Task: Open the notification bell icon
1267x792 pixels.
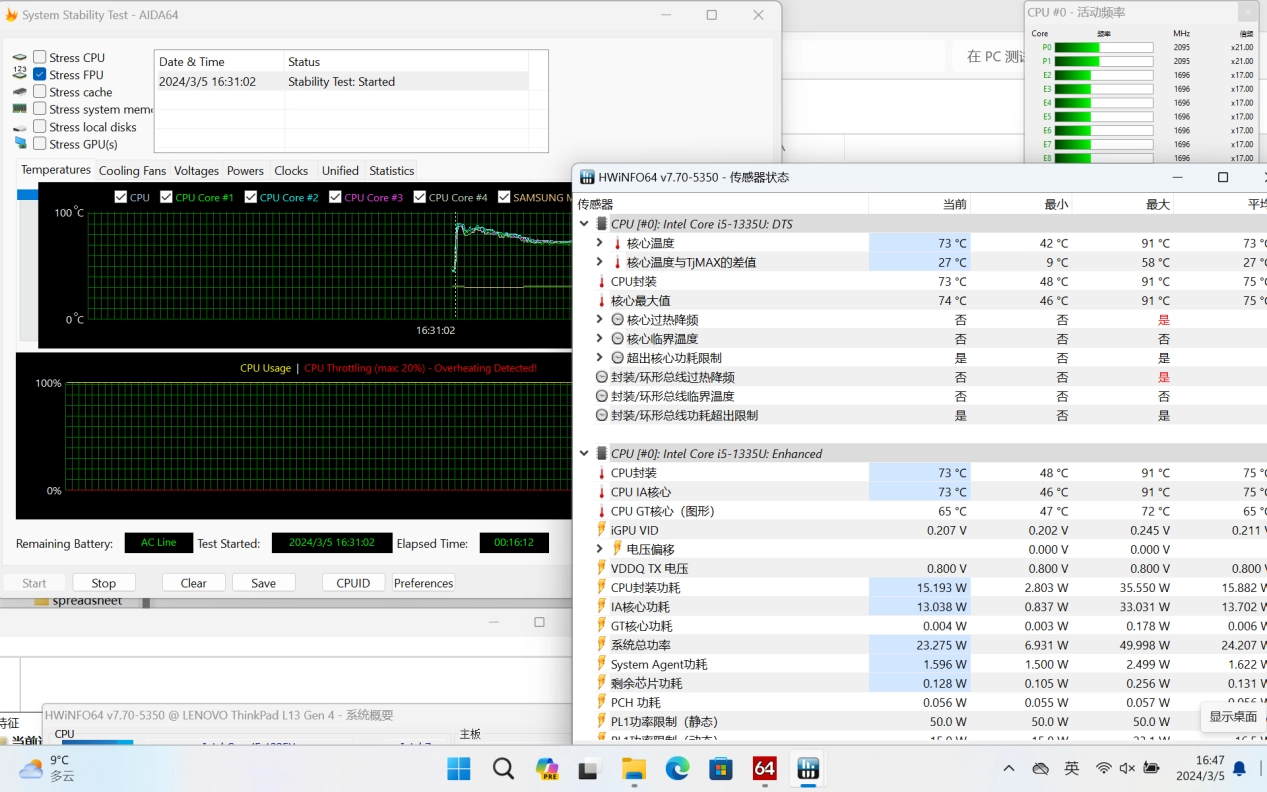Action: pos(1239,768)
